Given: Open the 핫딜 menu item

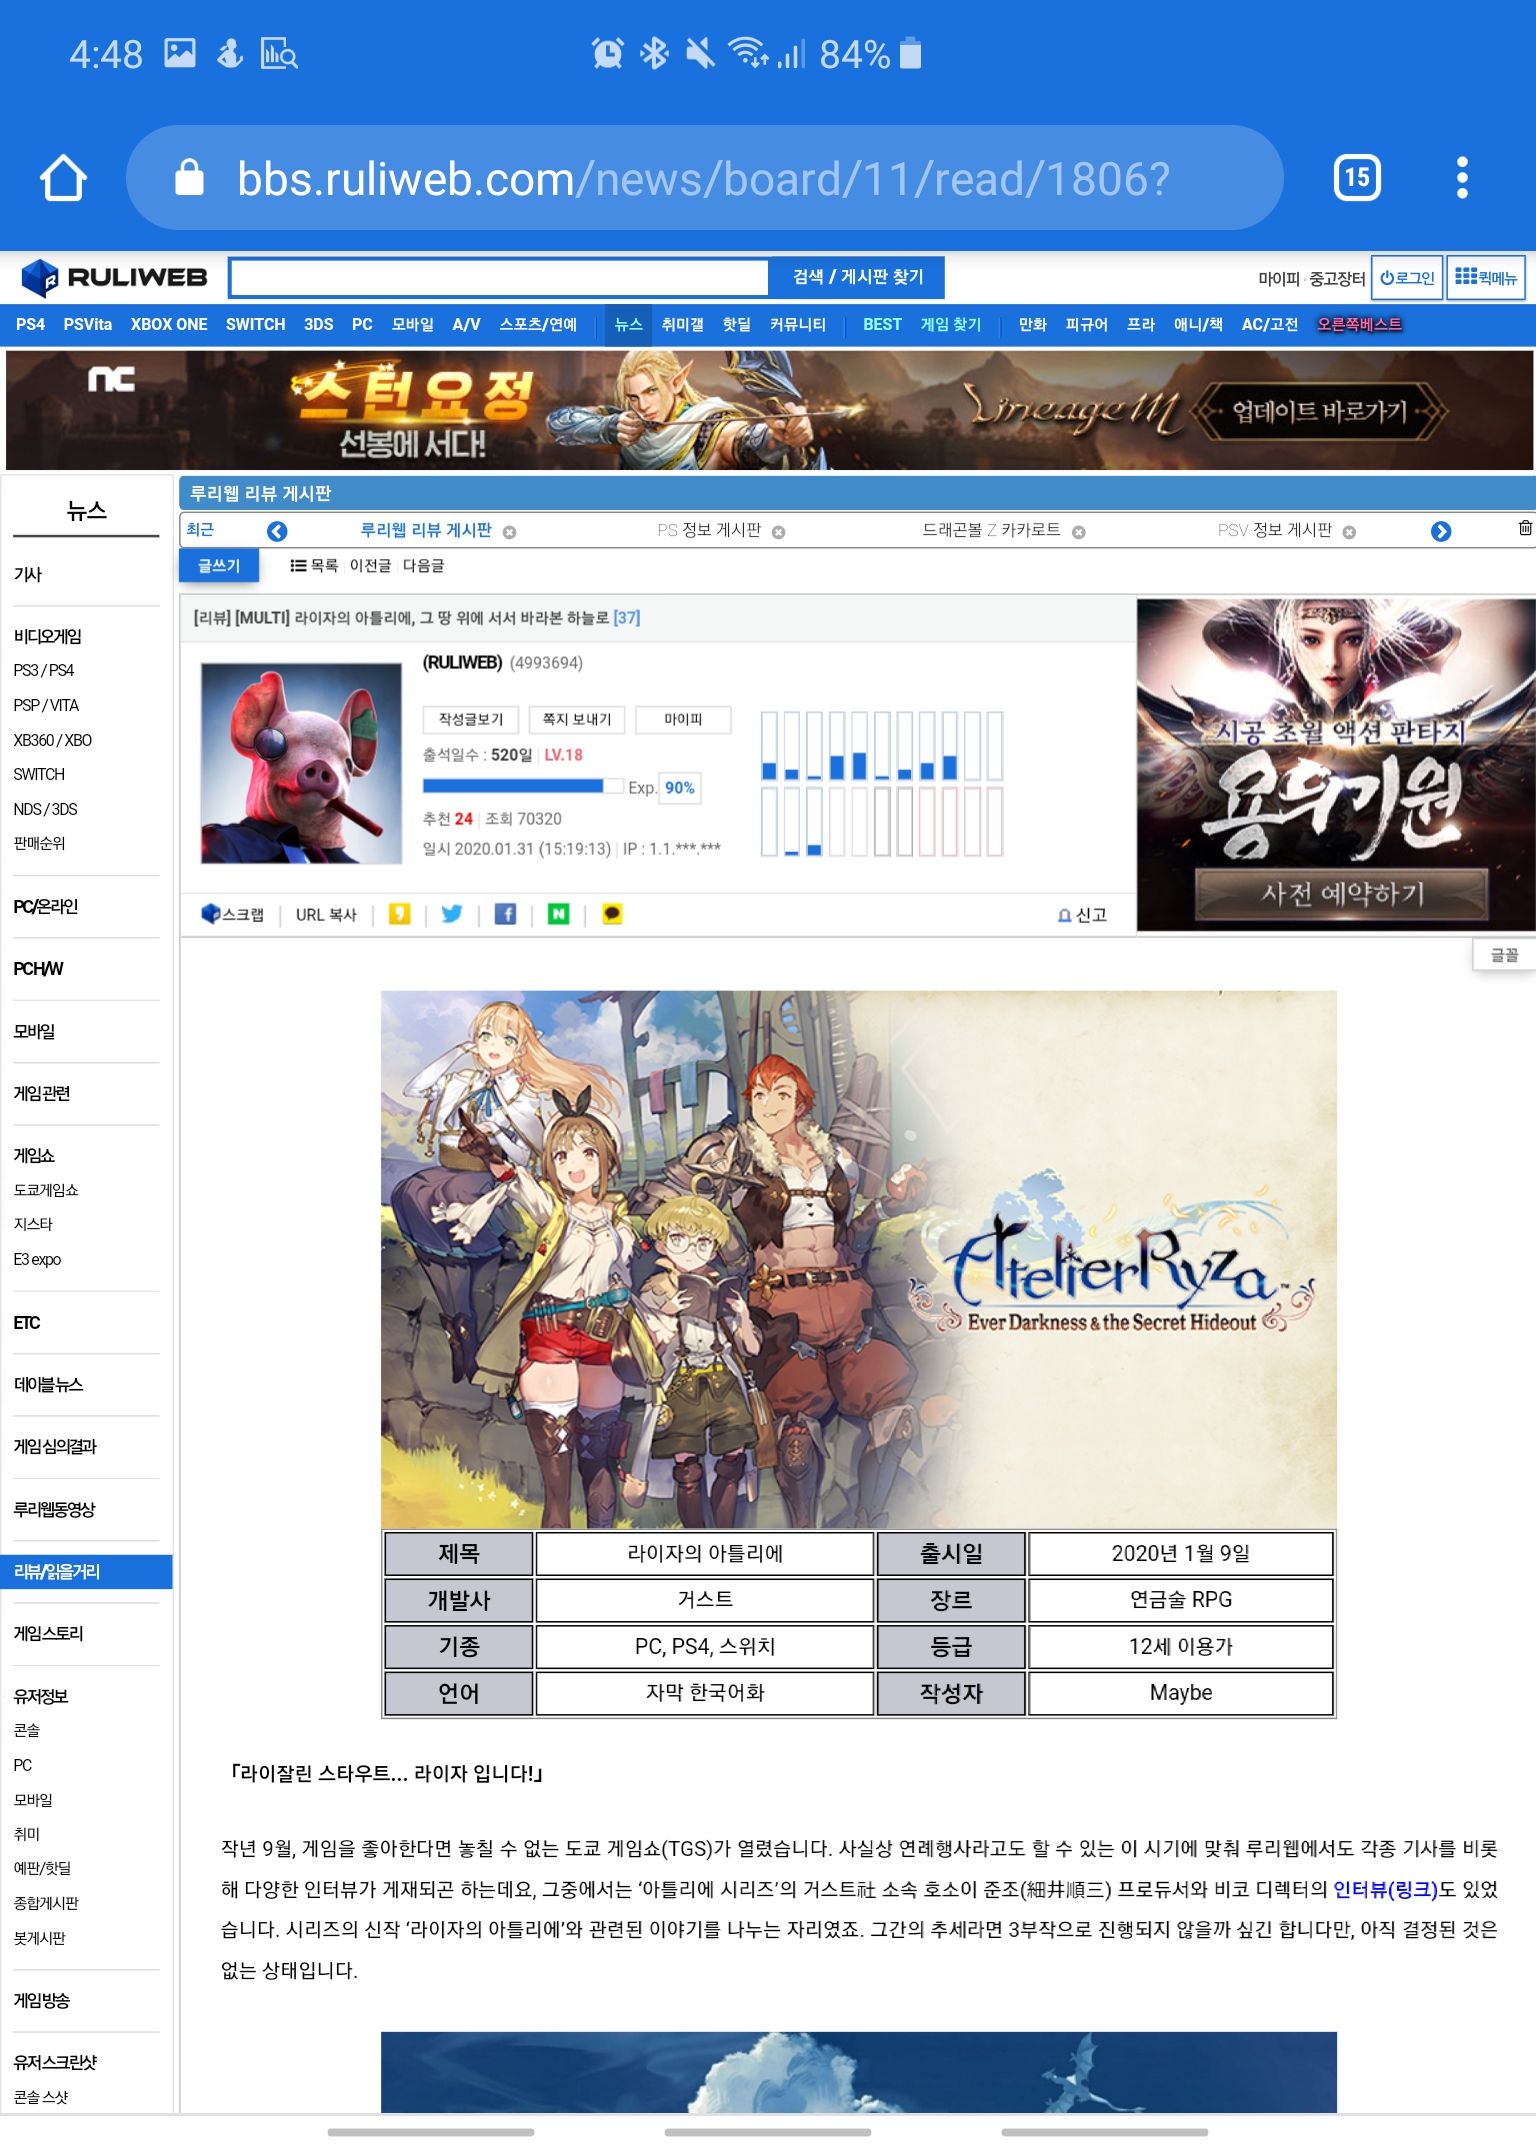Looking at the screenshot, I should point(737,325).
